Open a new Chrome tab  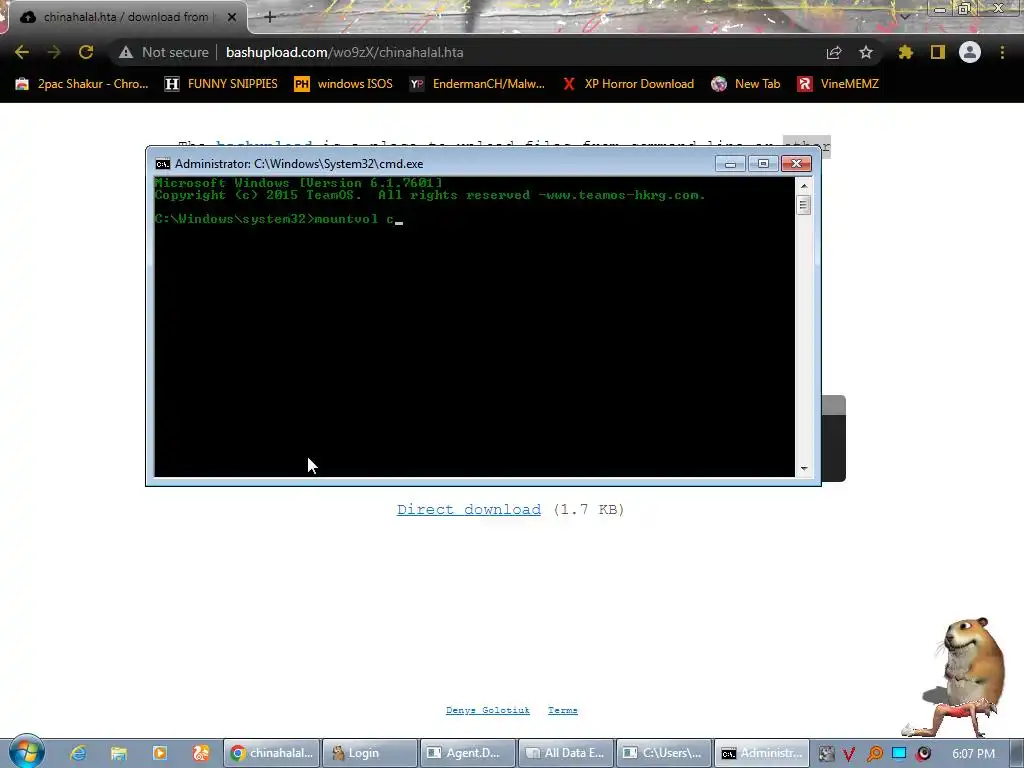270,18
